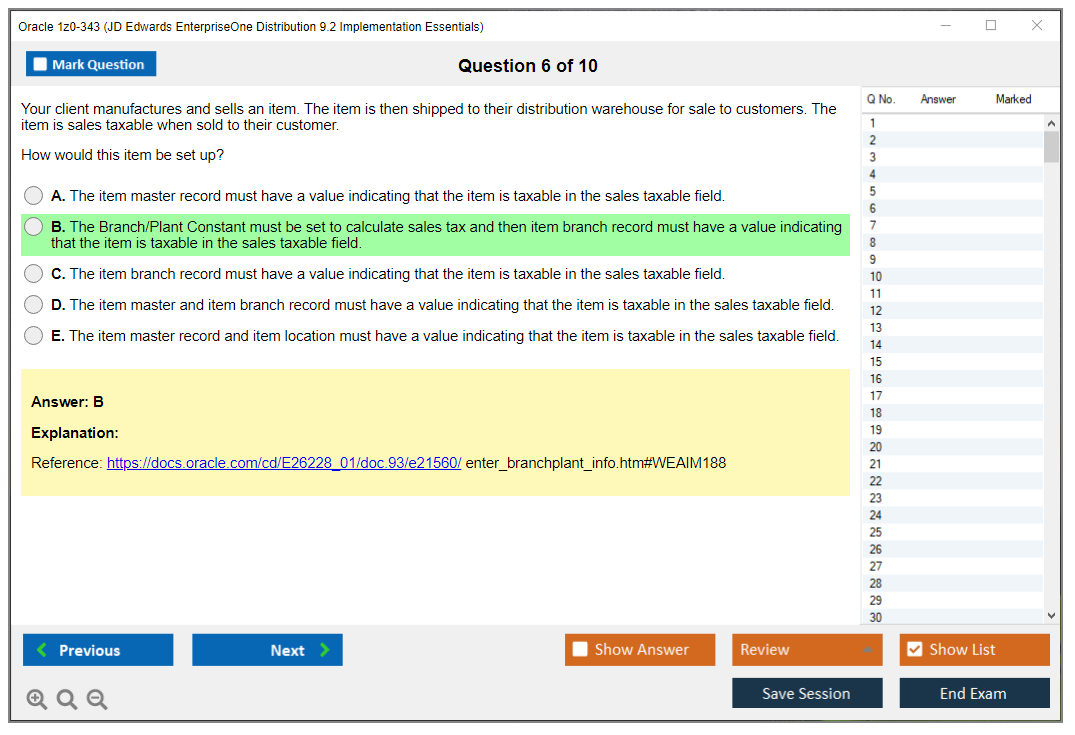Viewport: 1075px width, 735px height.
Task: Toggle the Show Answer checkbox
Action: [581, 650]
